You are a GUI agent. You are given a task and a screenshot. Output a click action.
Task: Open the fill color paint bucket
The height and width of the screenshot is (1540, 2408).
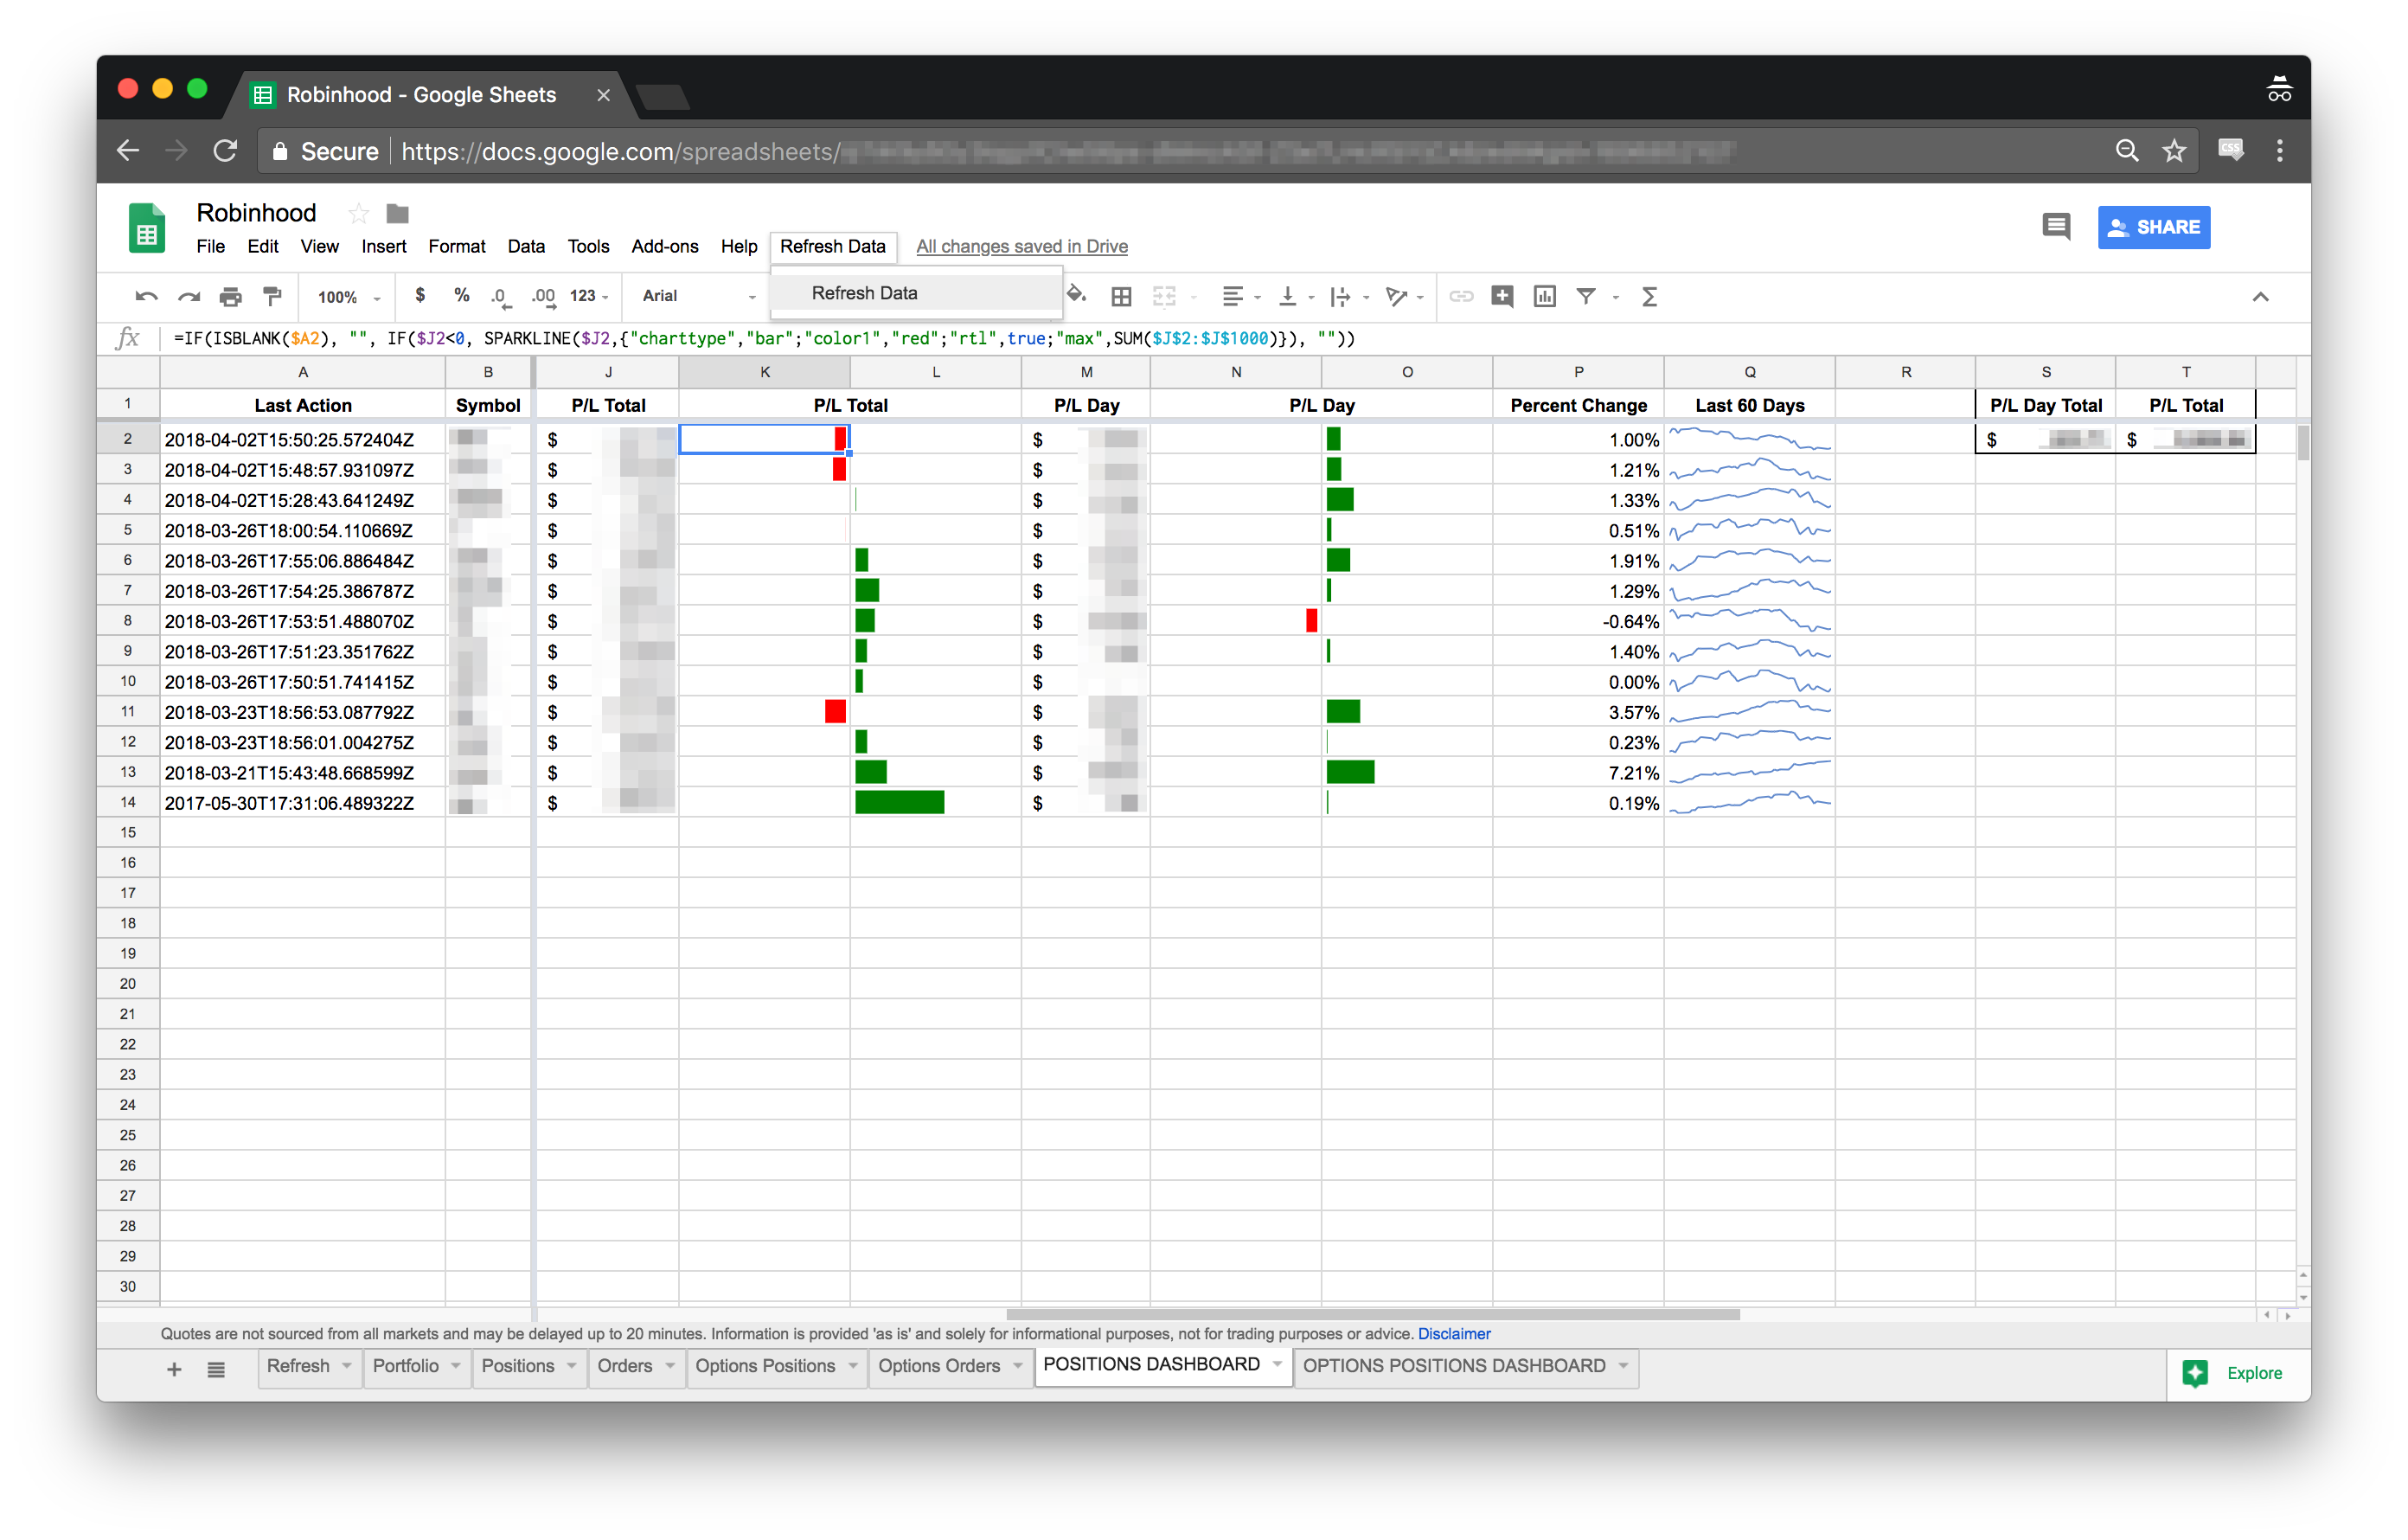pos(1076,295)
